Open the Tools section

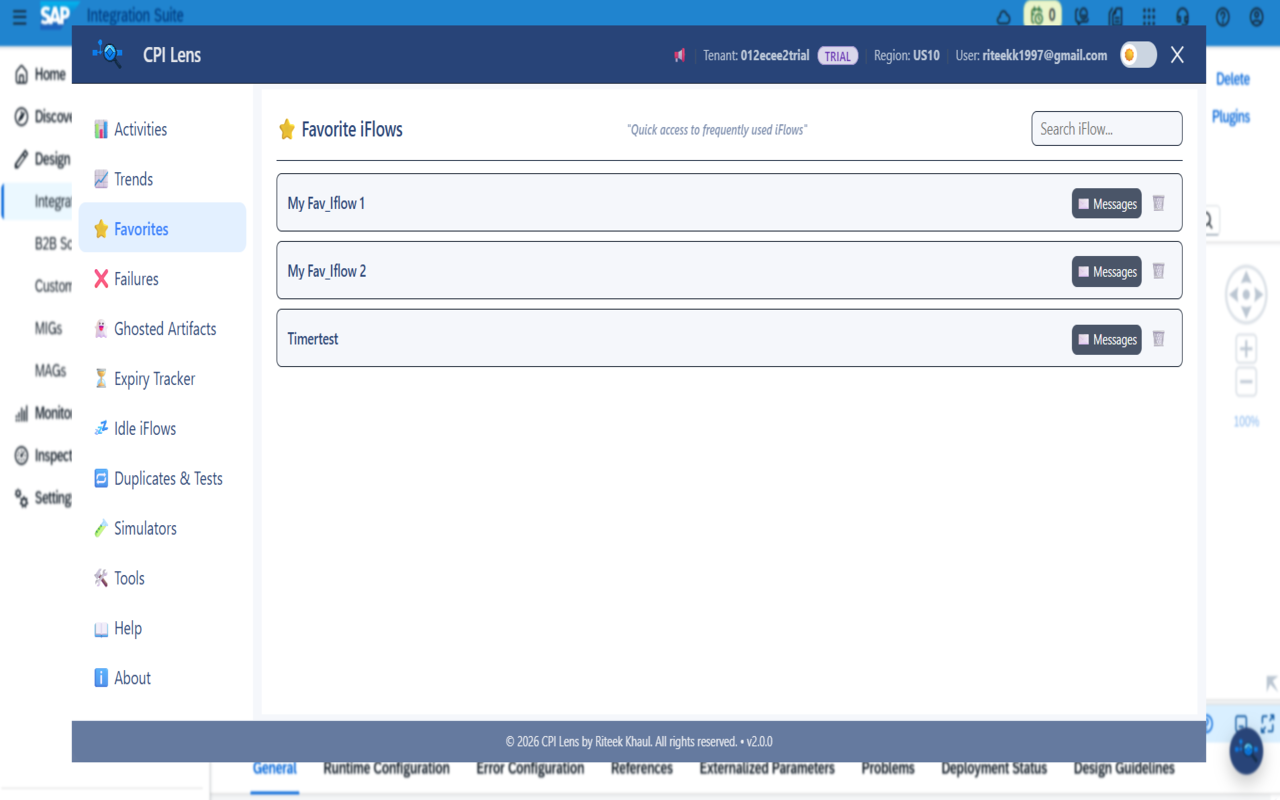pos(128,578)
